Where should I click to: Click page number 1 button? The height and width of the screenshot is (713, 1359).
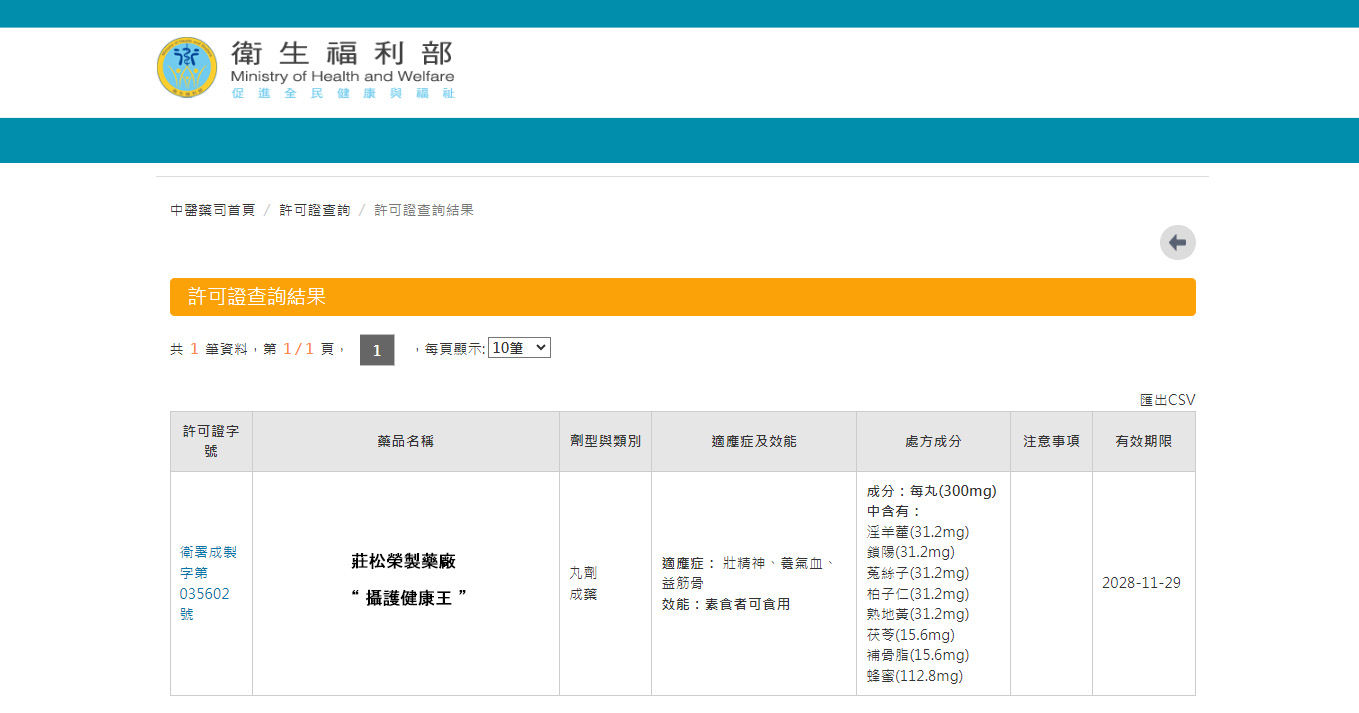[377, 350]
